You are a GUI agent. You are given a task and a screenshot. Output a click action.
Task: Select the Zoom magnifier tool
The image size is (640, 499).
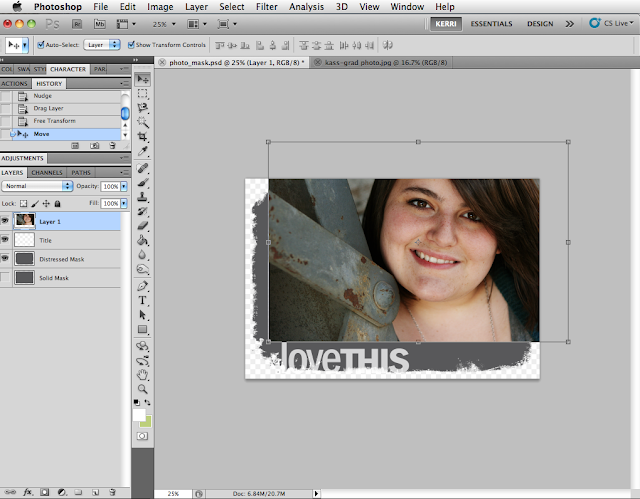coord(143,389)
